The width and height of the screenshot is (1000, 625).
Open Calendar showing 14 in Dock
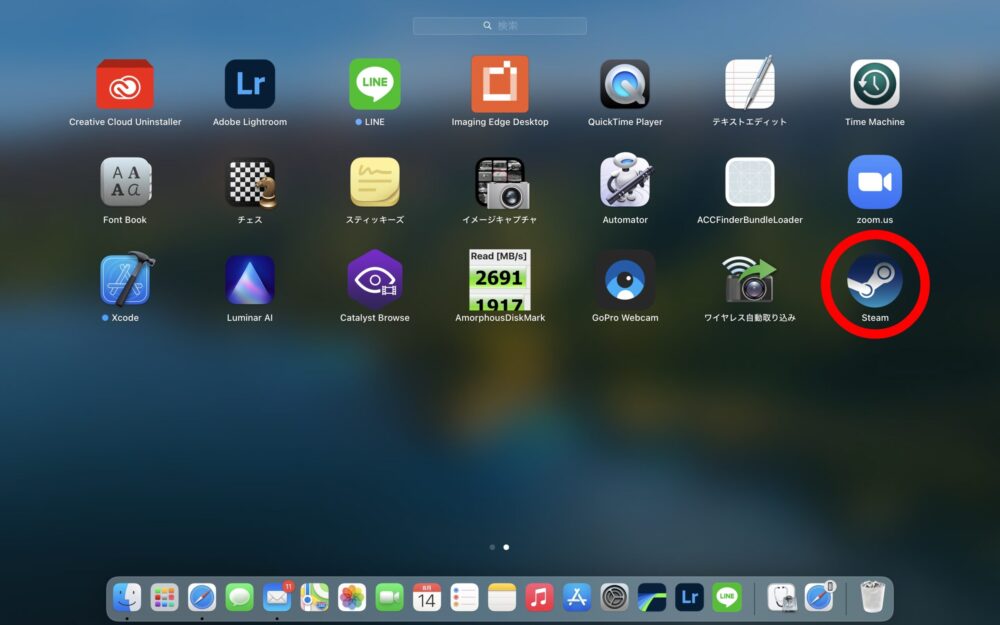(x=427, y=598)
